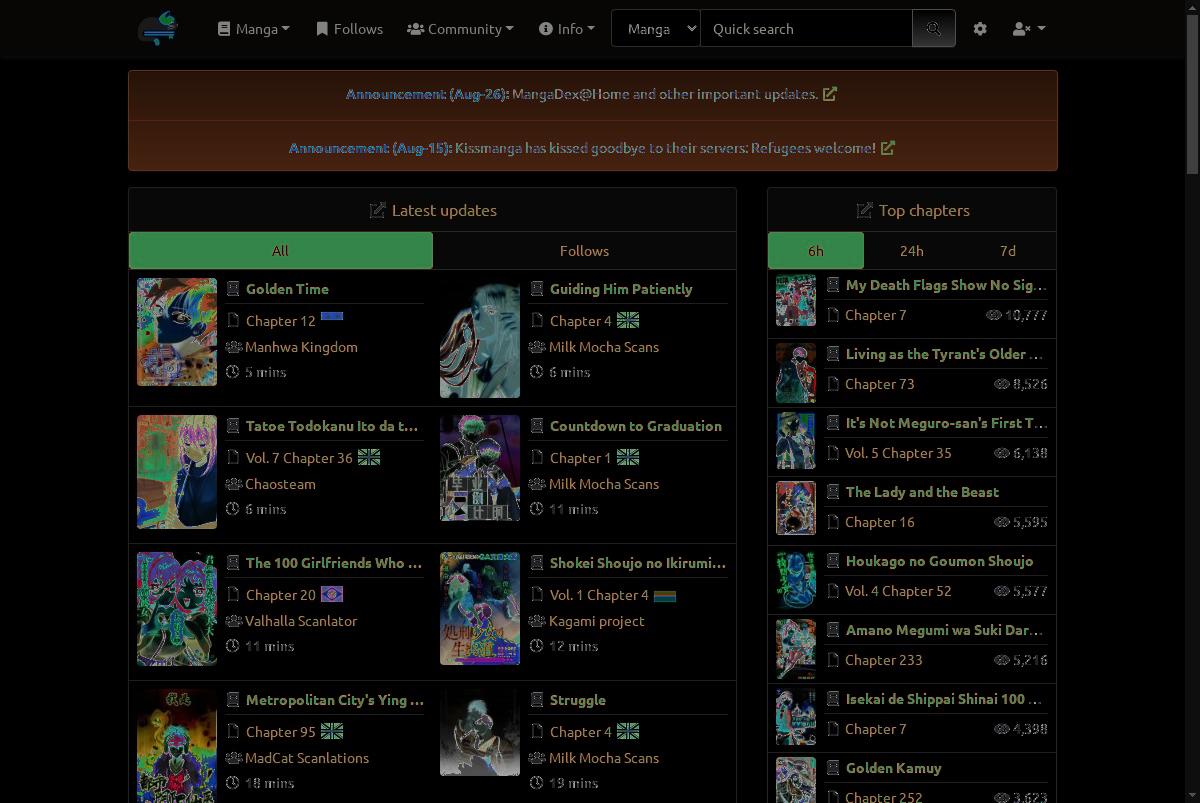Click the MangaDex logo in navbar
The width and height of the screenshot is (1200, 803).
158,28
